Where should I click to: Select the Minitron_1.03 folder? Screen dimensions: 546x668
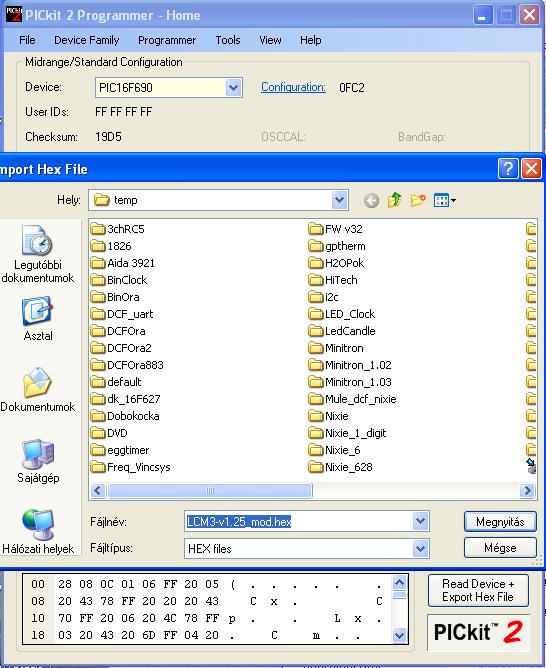coord(350,382)
